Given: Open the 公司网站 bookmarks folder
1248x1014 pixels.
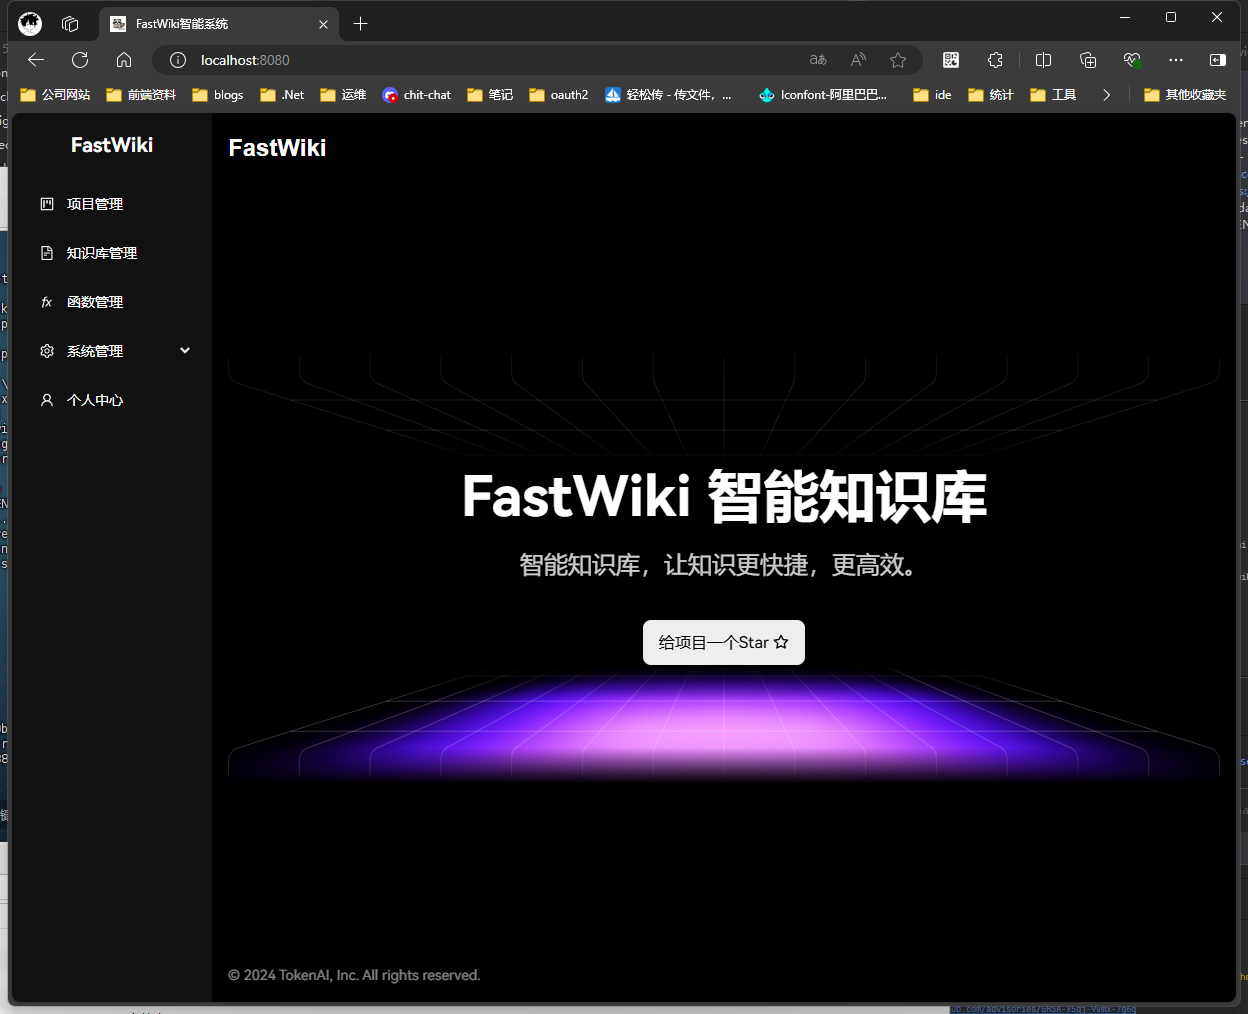Looking at the screenshot, I should click(55, 95).
